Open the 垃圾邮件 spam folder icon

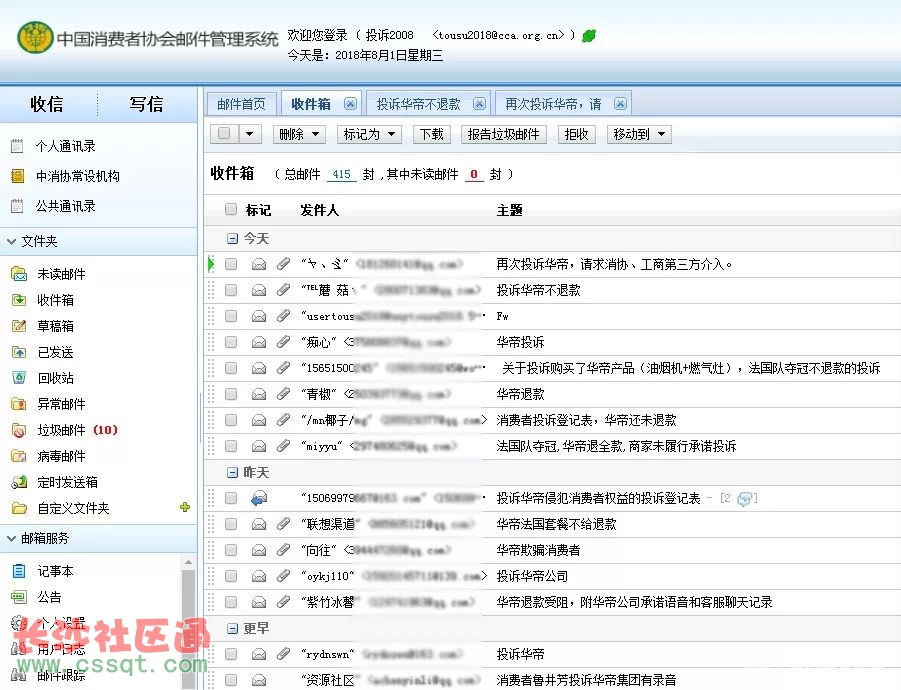coord(19,430)
